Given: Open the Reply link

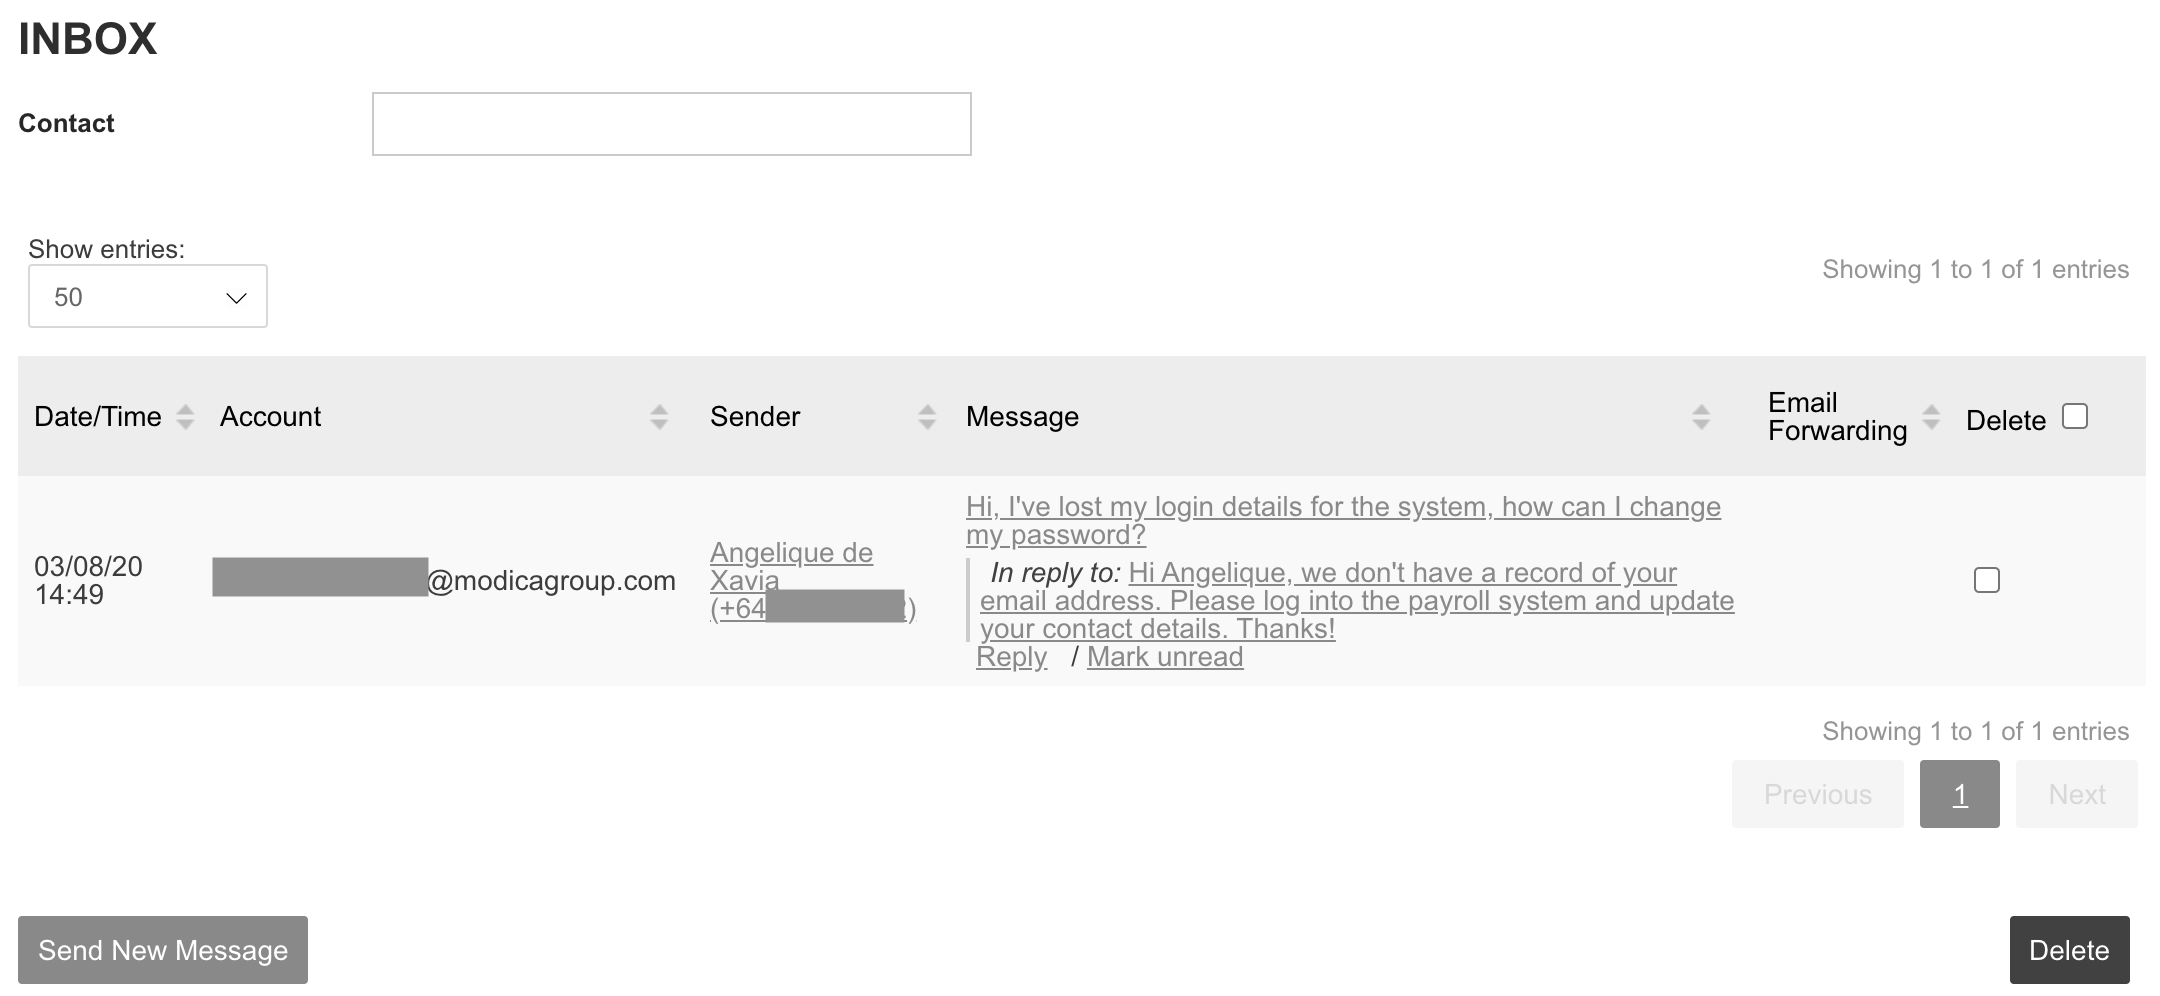Looking at the screenshot, I should point(1011,657).
